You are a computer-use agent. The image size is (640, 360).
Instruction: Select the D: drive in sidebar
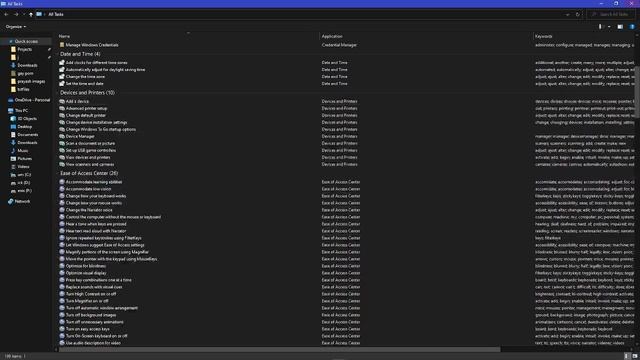(x=24, y=183)
